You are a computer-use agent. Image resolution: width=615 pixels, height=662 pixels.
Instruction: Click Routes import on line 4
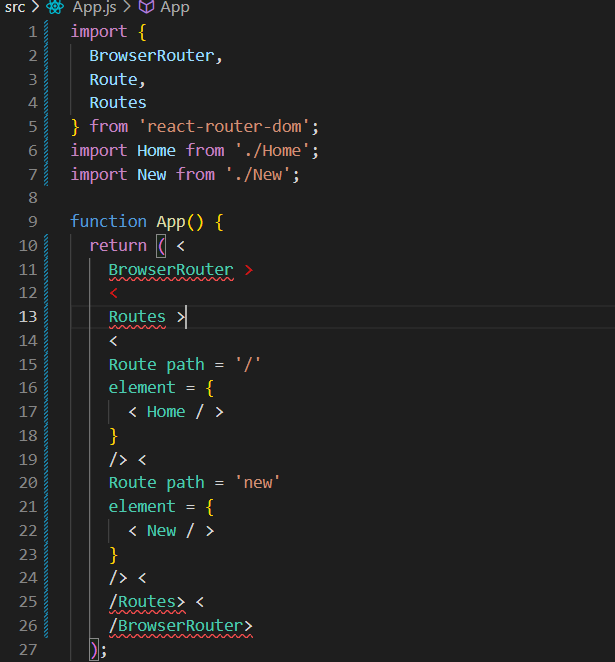[x=118, y=103]
